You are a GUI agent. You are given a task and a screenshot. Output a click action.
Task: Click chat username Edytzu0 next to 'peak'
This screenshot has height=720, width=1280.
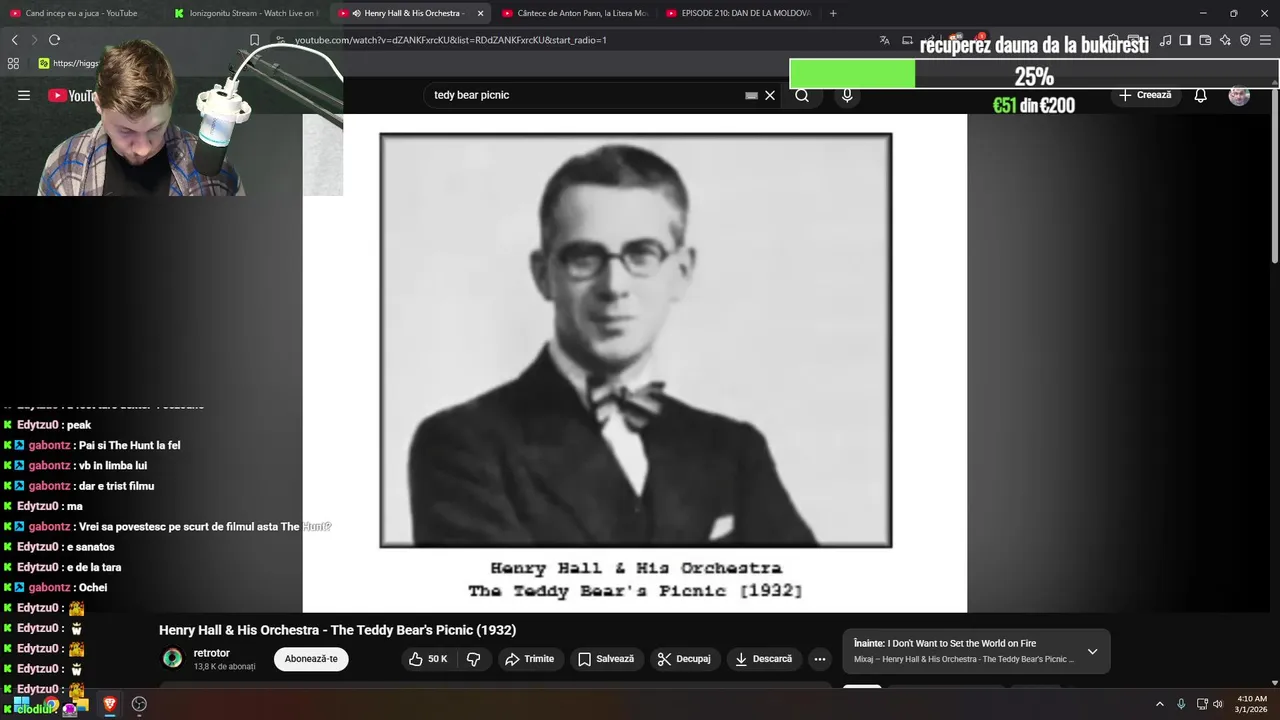pos(39,425)
